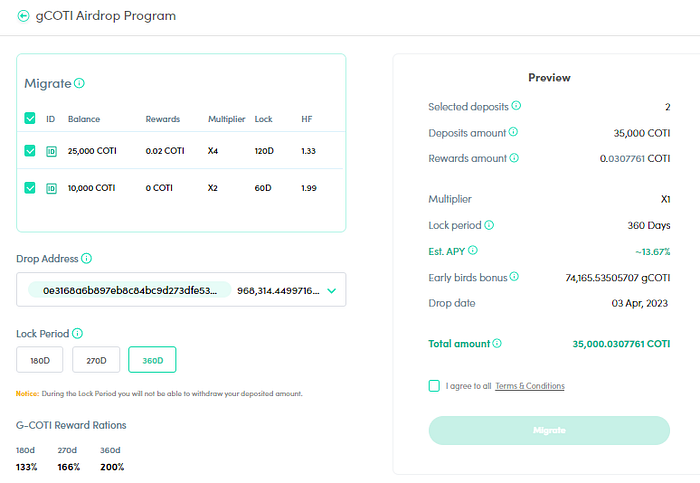Click the 200% reward ratio for 360d
700x483 pixels.
click(112, 467)
